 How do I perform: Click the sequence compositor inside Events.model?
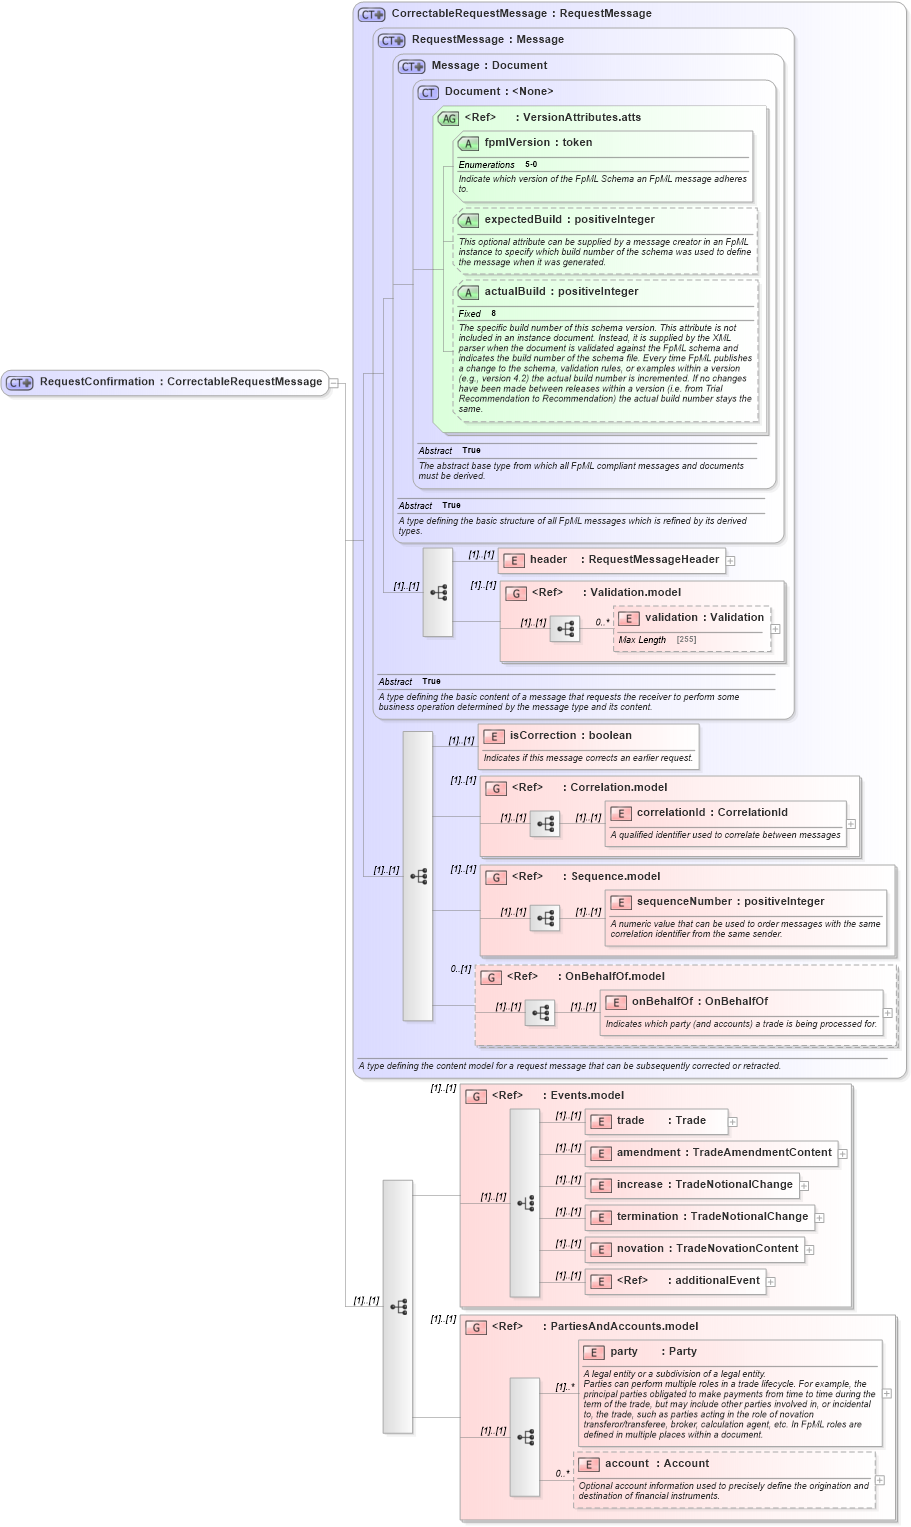tap(525, 1203)
